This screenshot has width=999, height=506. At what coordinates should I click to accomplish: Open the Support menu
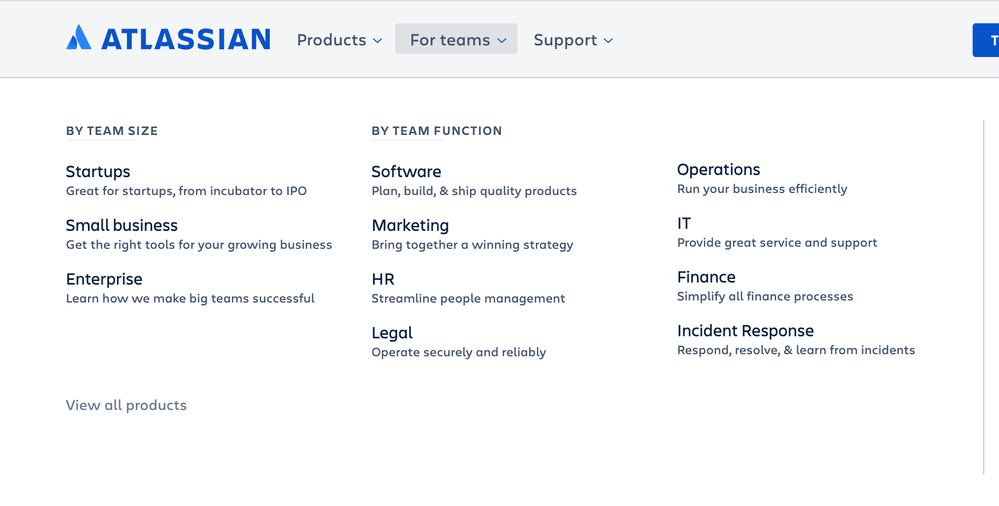click(573, 40)
